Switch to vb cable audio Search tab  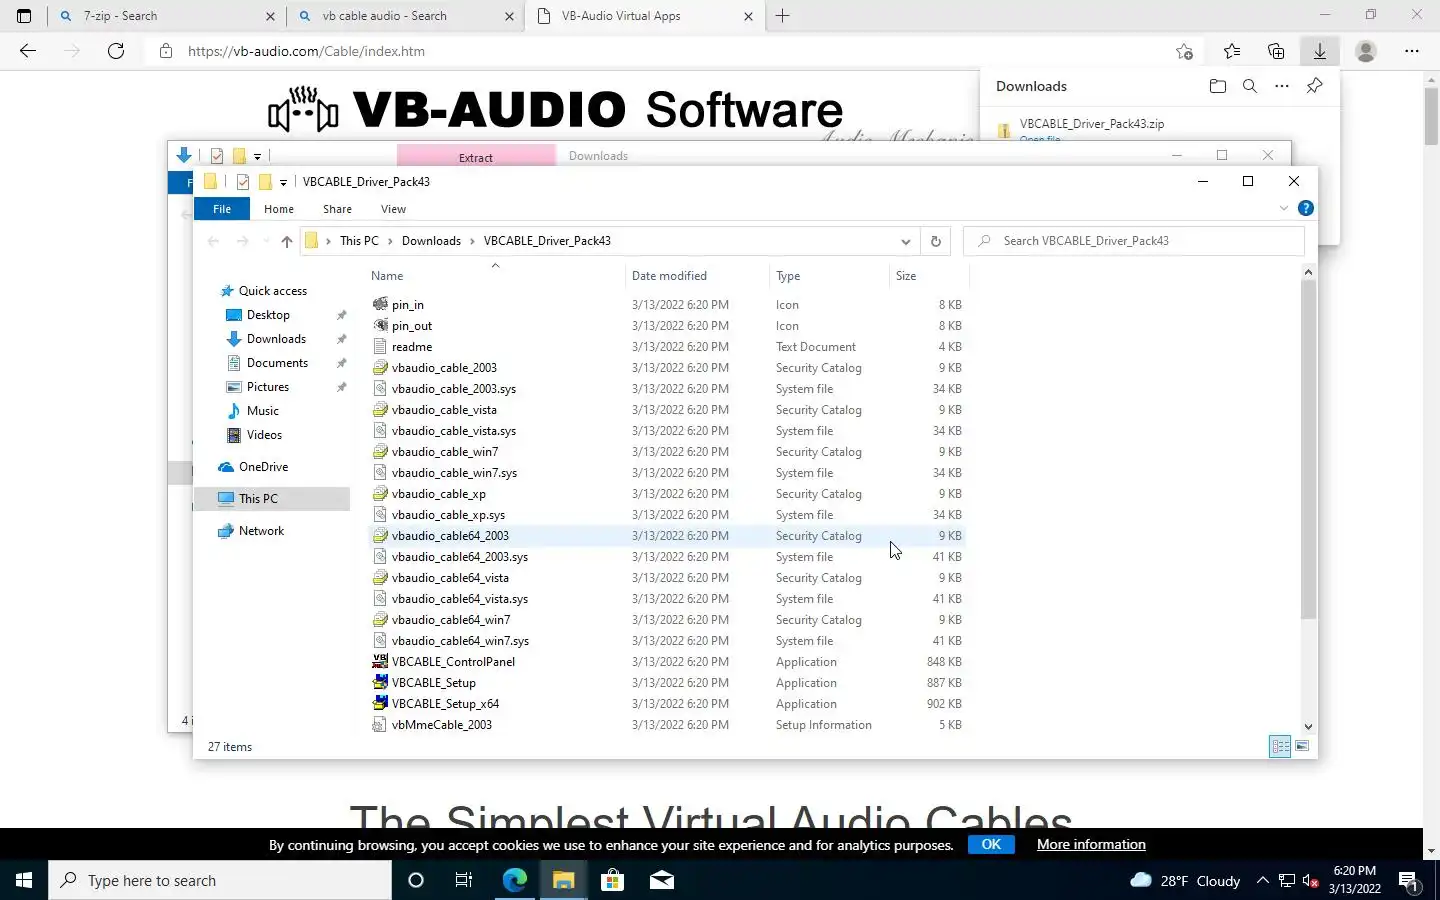click(x=404, y=16)
